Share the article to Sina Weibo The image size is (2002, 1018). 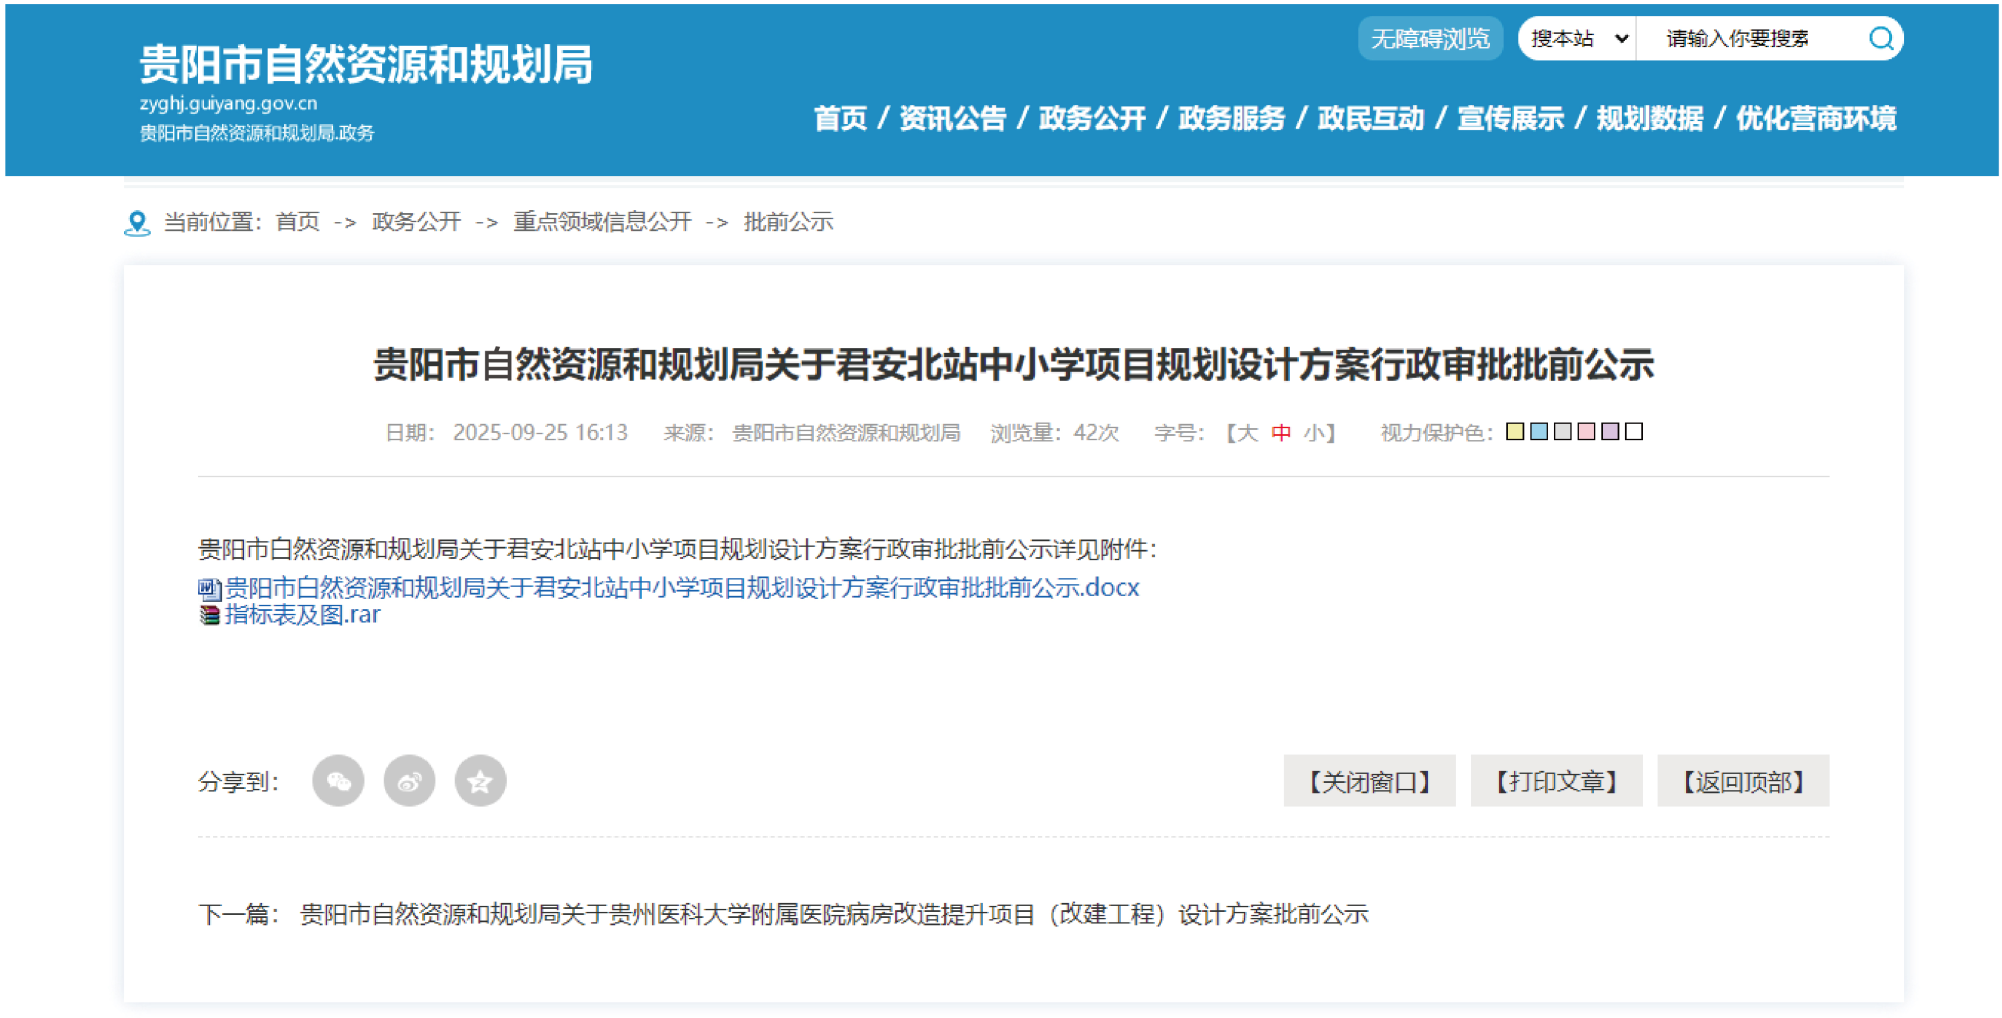409,781
